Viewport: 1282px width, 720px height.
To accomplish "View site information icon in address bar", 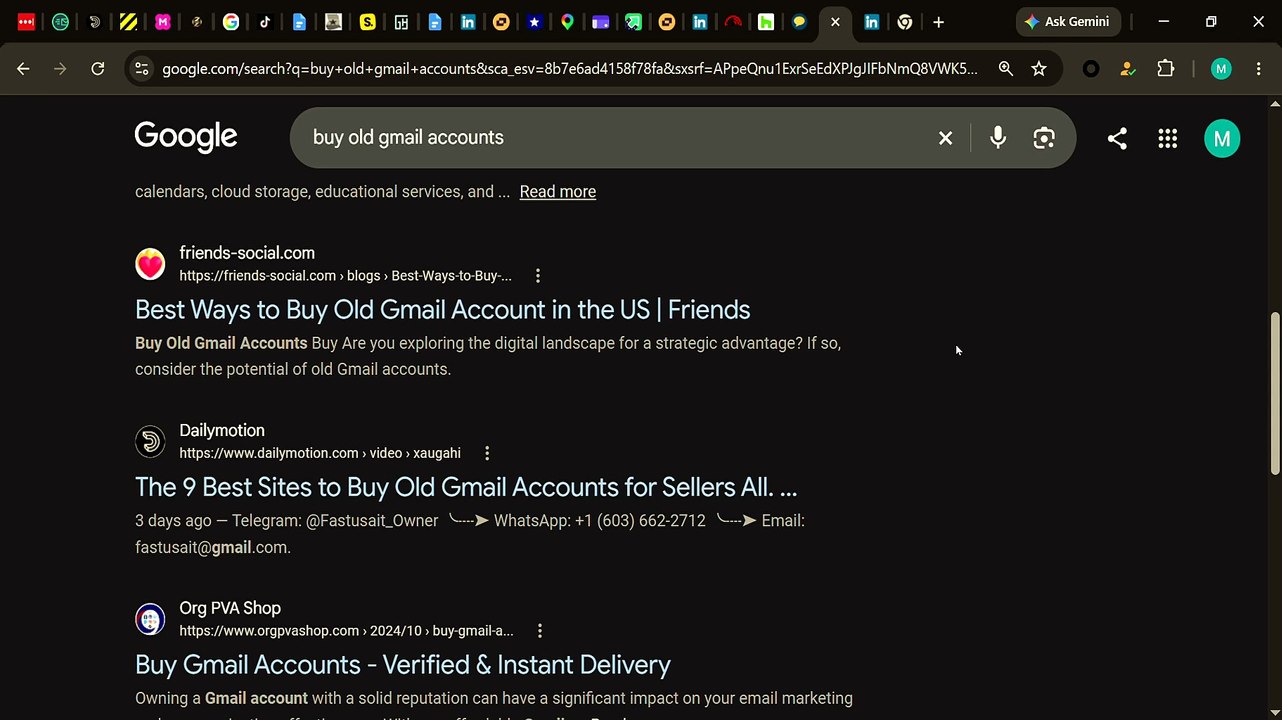I will [x=141, y=69].
